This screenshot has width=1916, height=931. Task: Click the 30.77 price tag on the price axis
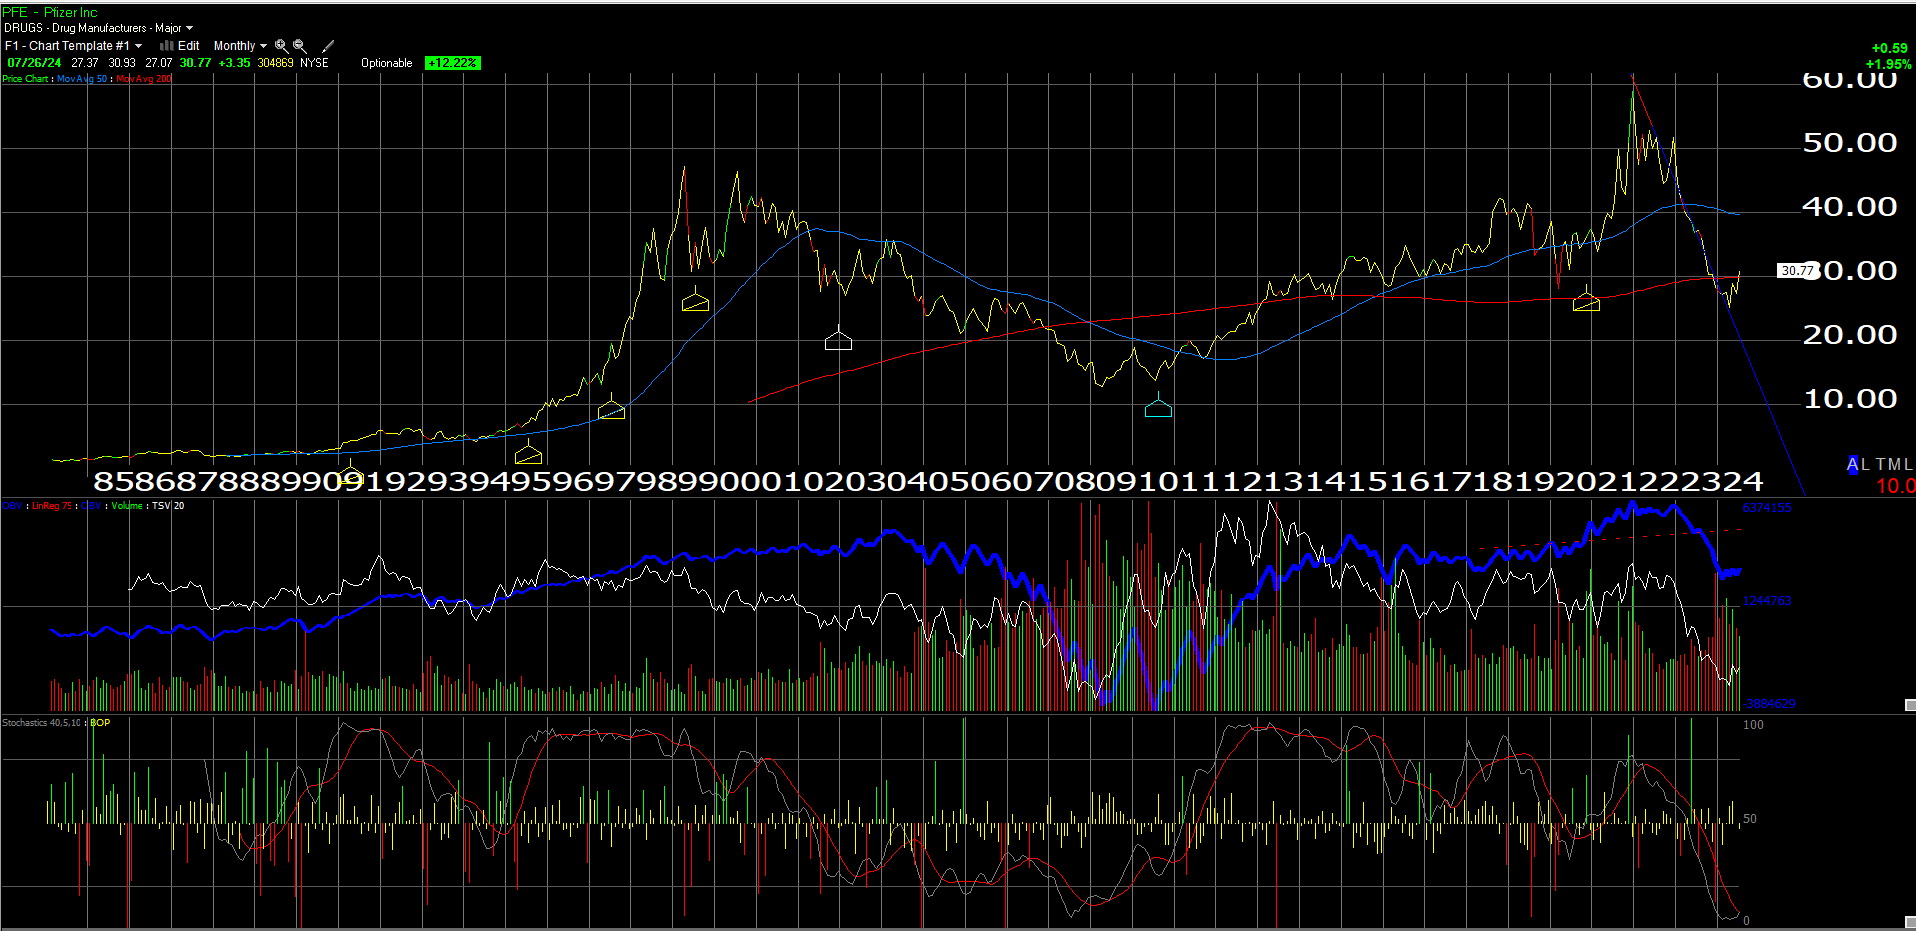1797,271
